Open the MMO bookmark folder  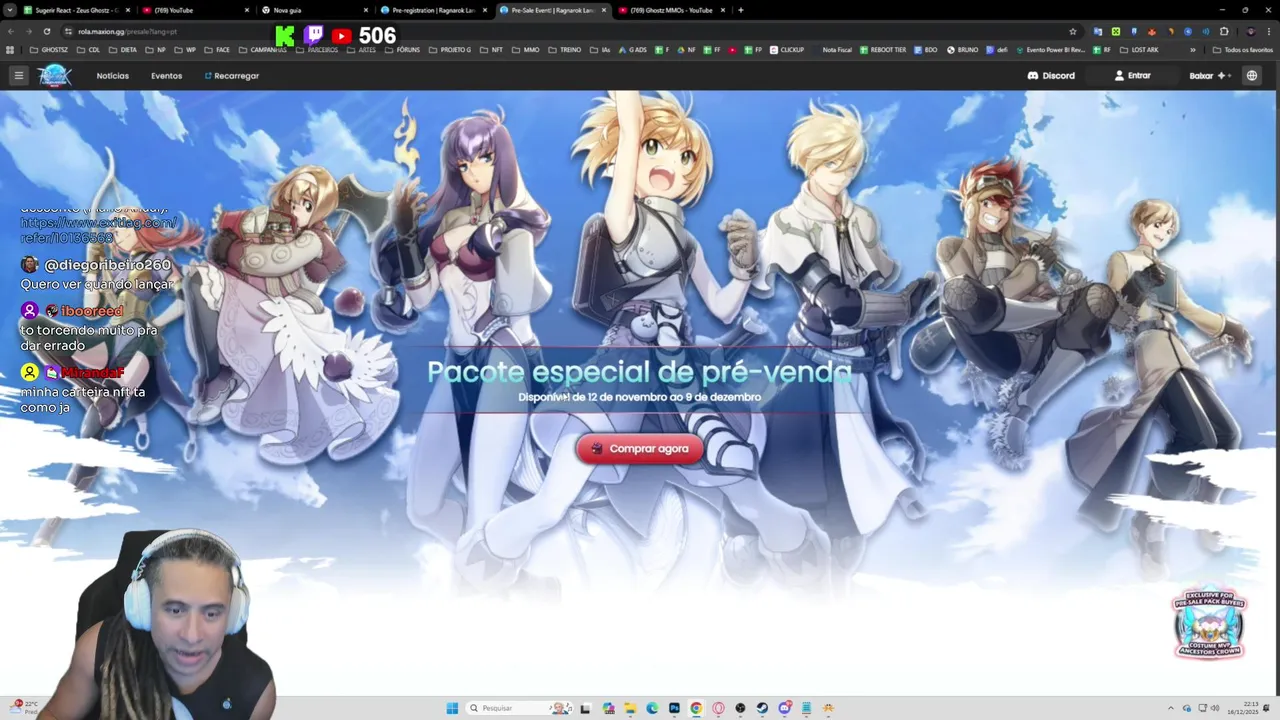(526, 49)
